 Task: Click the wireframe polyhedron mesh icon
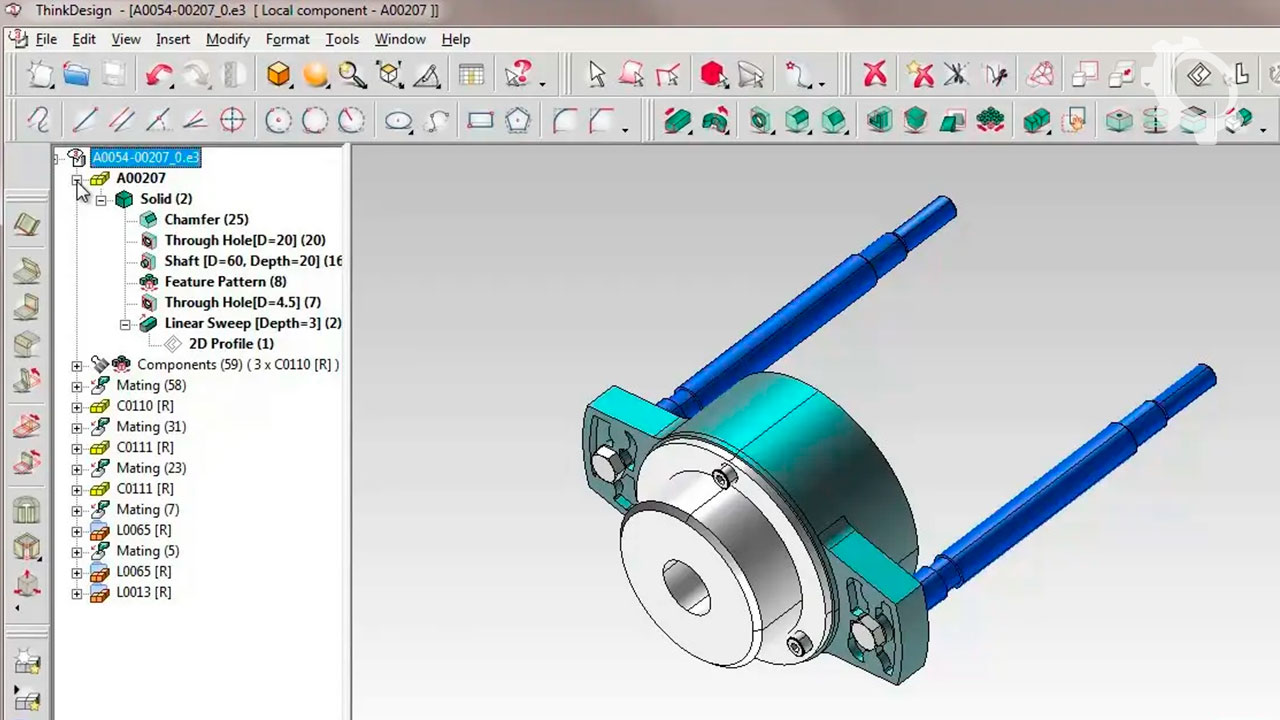[1041, 75]
